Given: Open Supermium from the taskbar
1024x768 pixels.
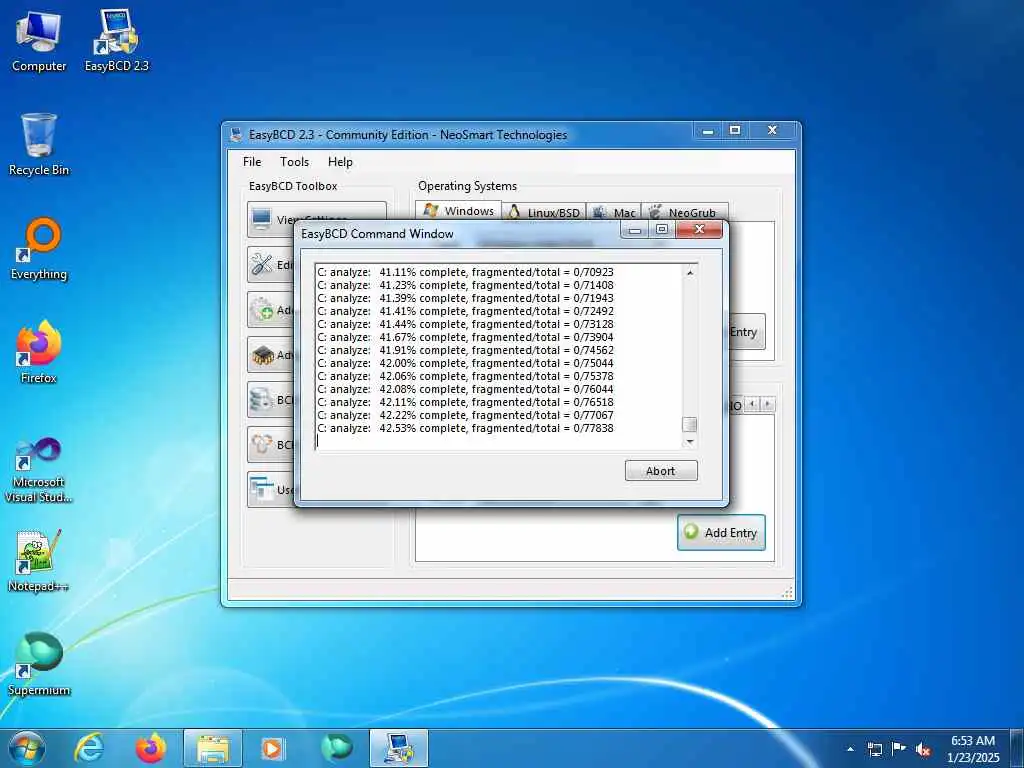Looking at the screenshot, I should (336, 748).
